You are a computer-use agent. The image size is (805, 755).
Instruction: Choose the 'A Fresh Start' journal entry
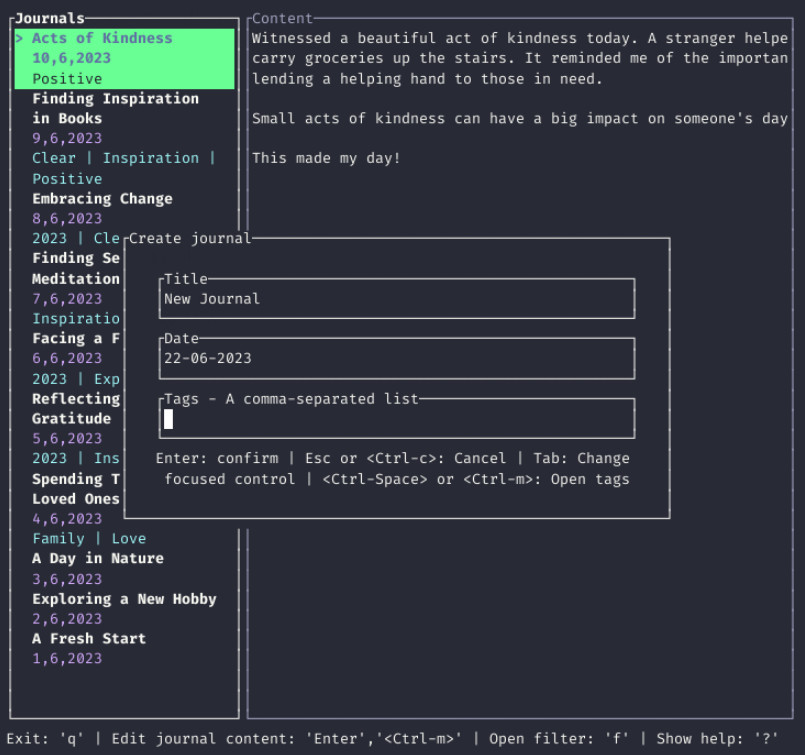tap(89, 638)
